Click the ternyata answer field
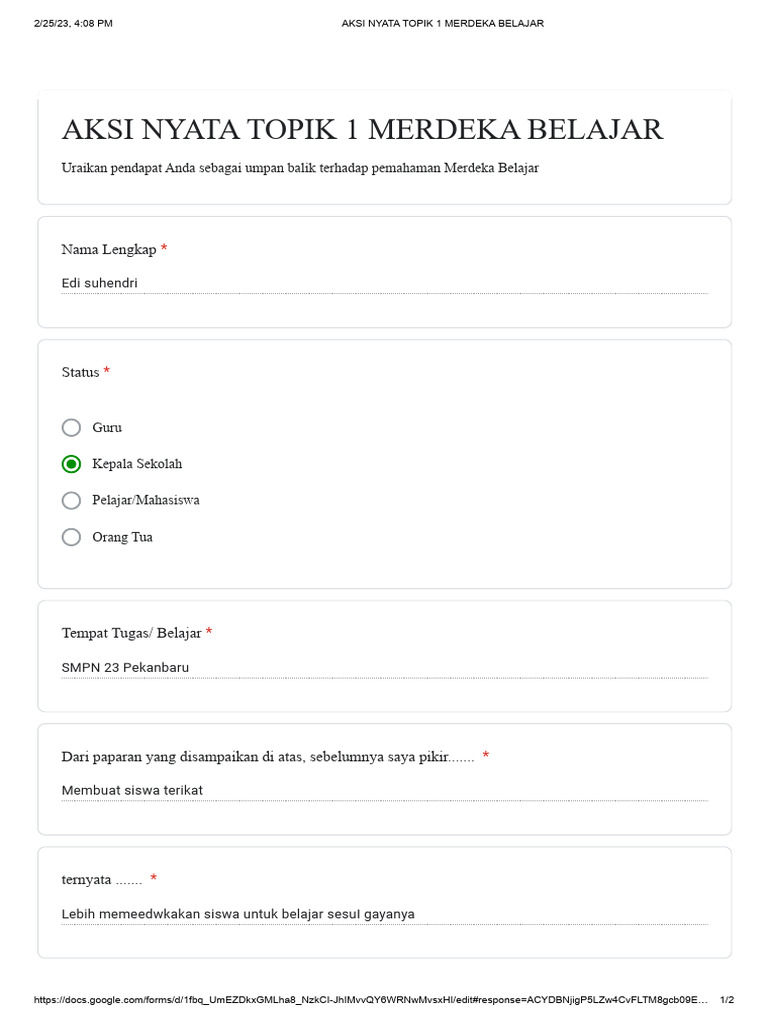Screen dimensions: 768x1024 pos(385,914)
